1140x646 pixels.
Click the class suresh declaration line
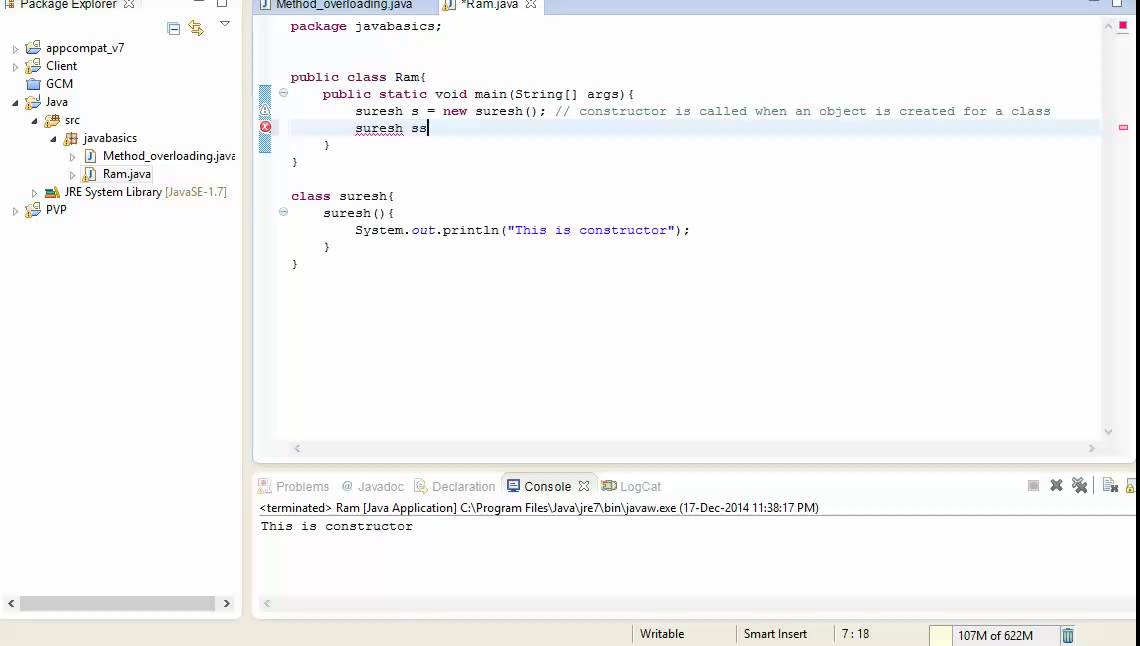point(342,196)
